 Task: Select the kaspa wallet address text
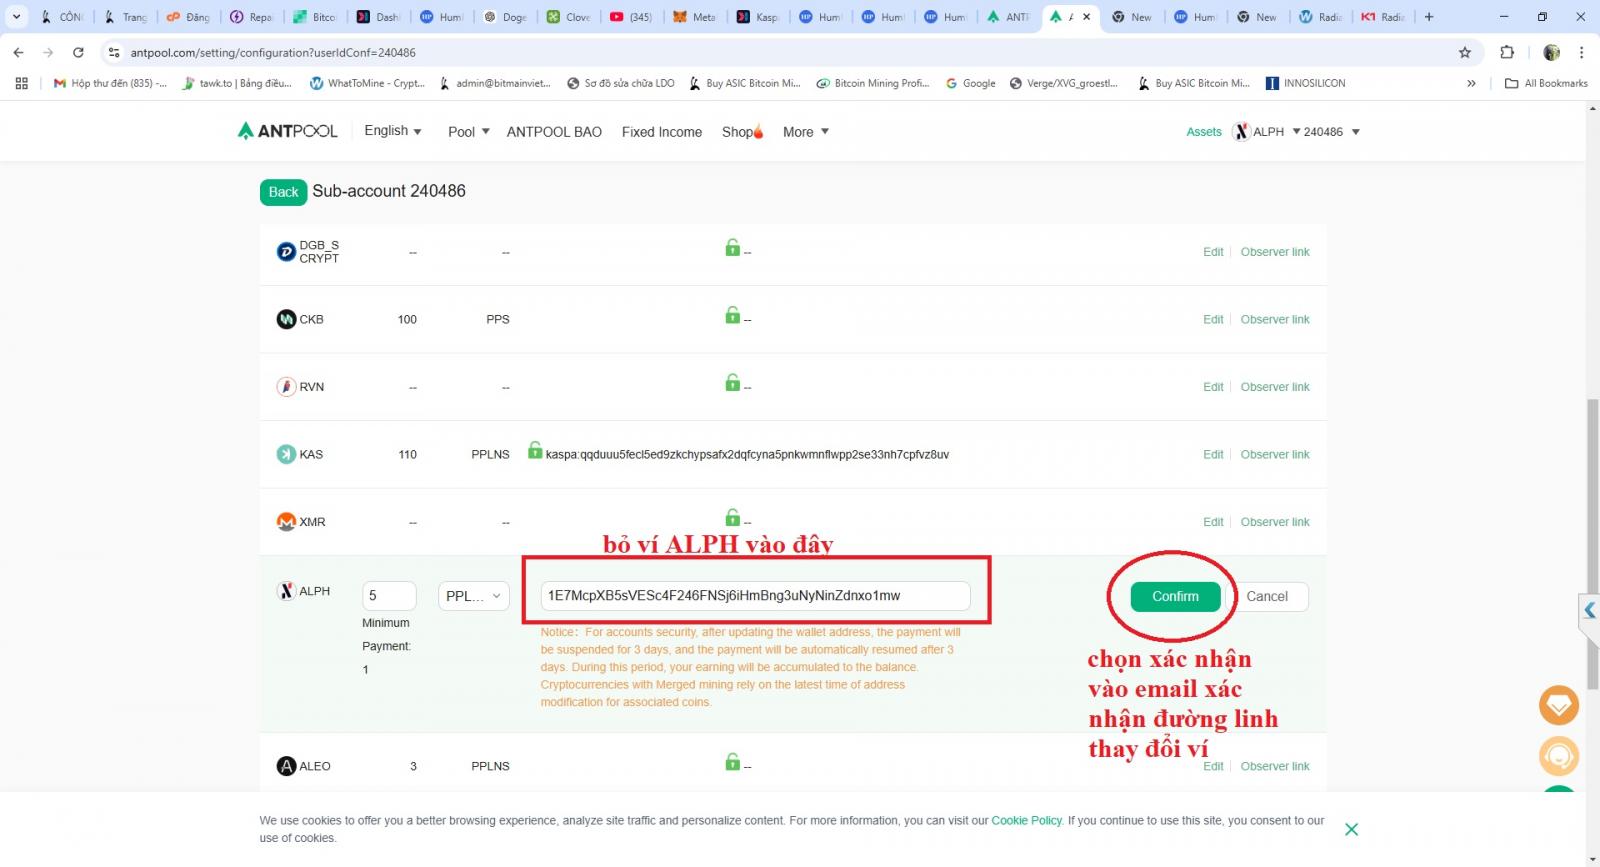(x=747, y=454)
